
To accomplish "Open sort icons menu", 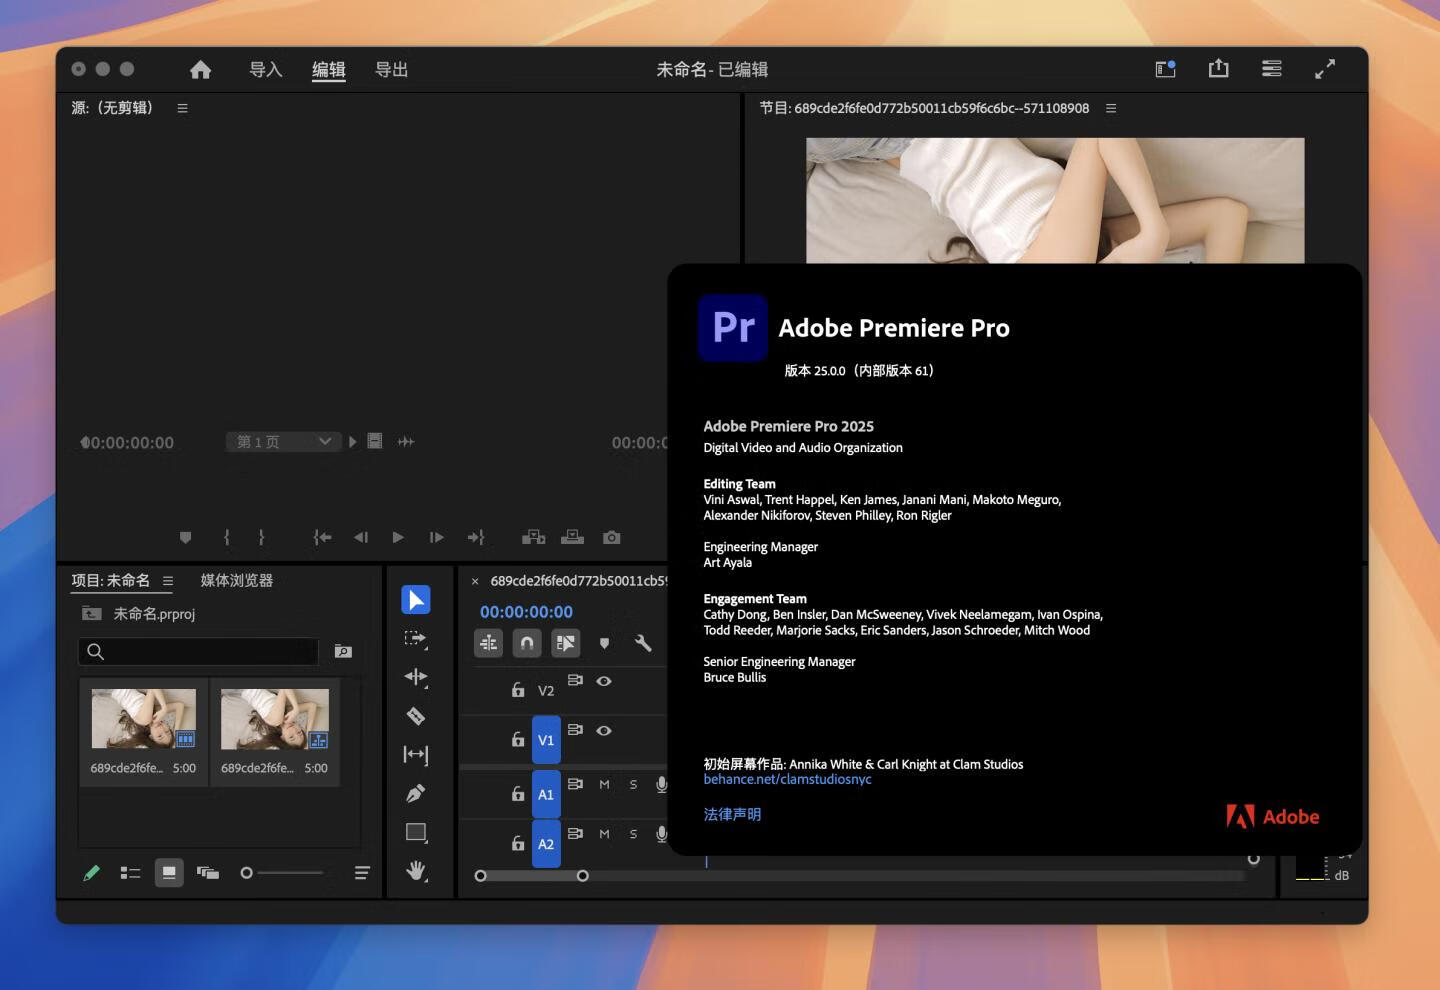I will tap(362, 873).
